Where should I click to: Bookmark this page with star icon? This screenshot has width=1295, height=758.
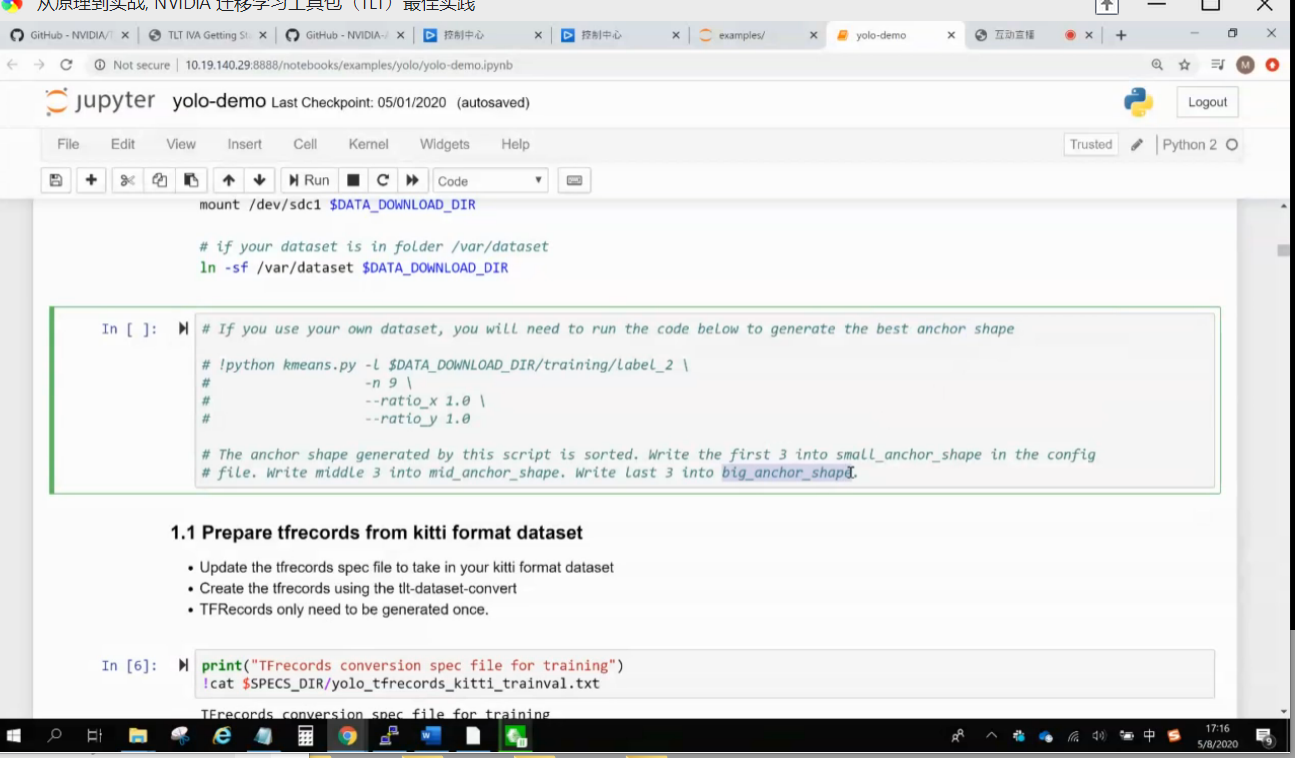point(1185,65)
